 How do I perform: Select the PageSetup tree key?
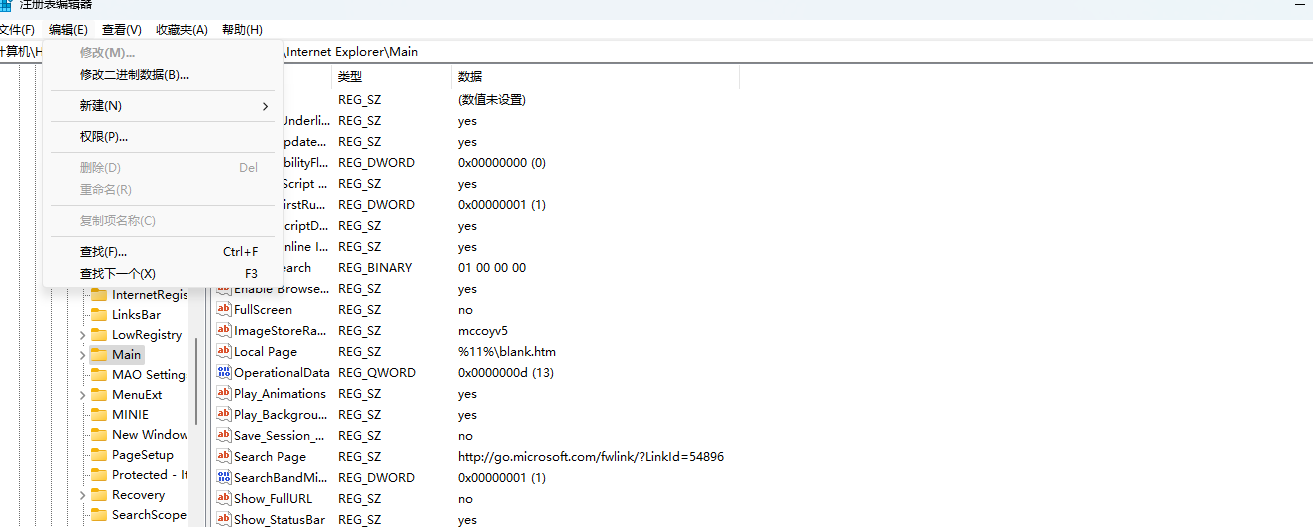(x=143, y=455)
